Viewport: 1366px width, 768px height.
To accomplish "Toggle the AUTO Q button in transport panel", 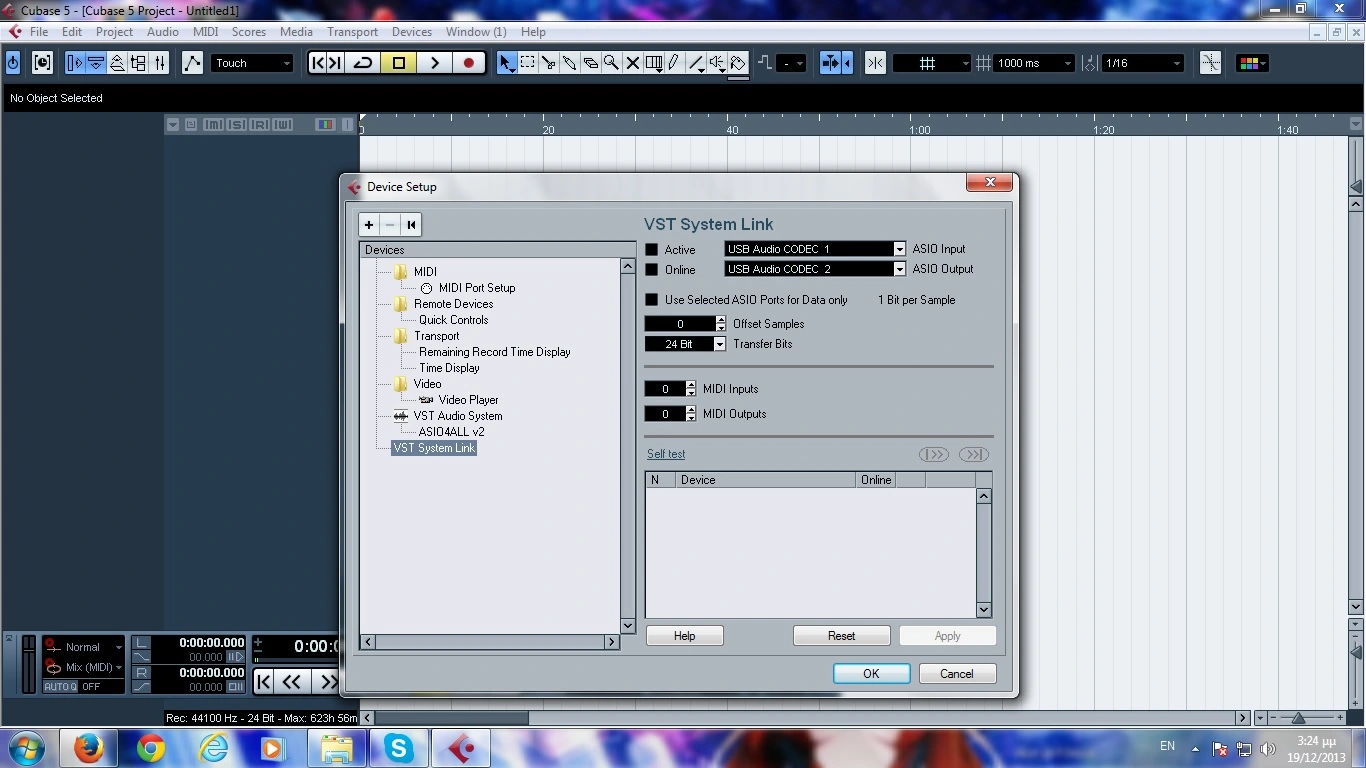I will coord(60,687).
